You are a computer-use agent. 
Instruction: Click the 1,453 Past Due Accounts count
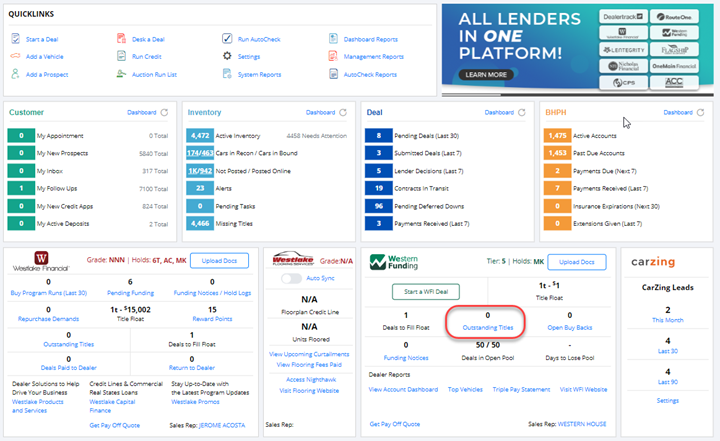click(x=557, y=153)
